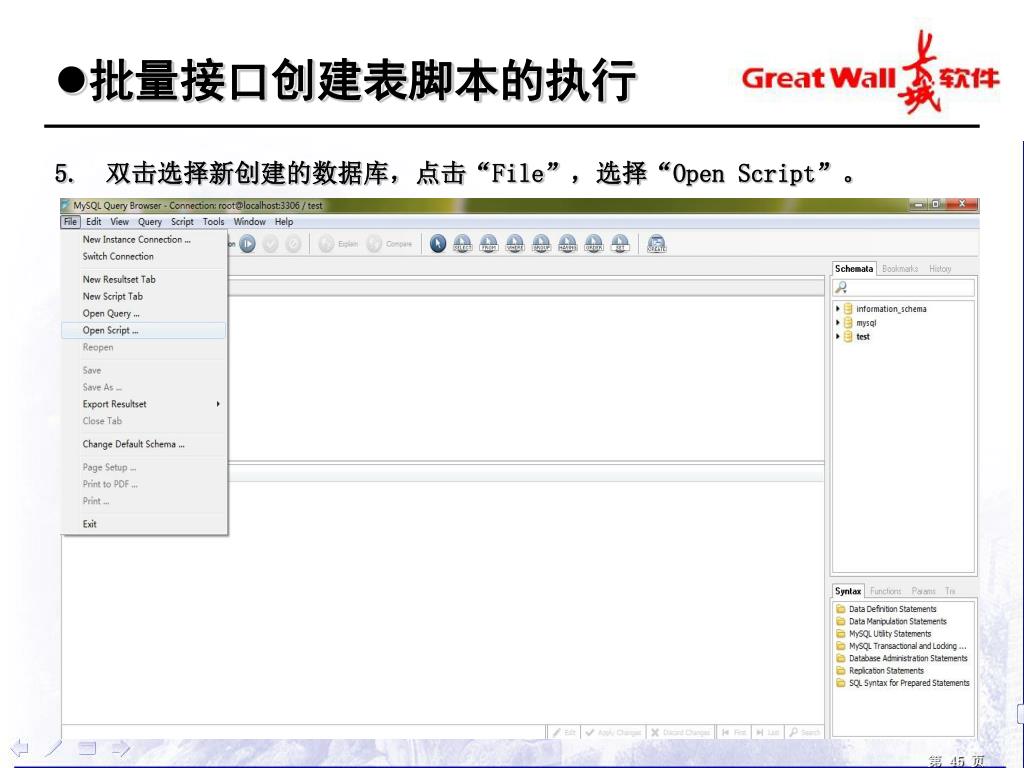The image size is (1024, 768).
Task: Click the Search button in bottom bar
Action: click(804, 733)
